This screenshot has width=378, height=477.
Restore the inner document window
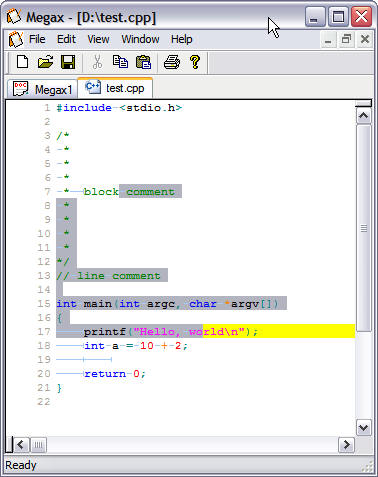click(x=346, y=39)
